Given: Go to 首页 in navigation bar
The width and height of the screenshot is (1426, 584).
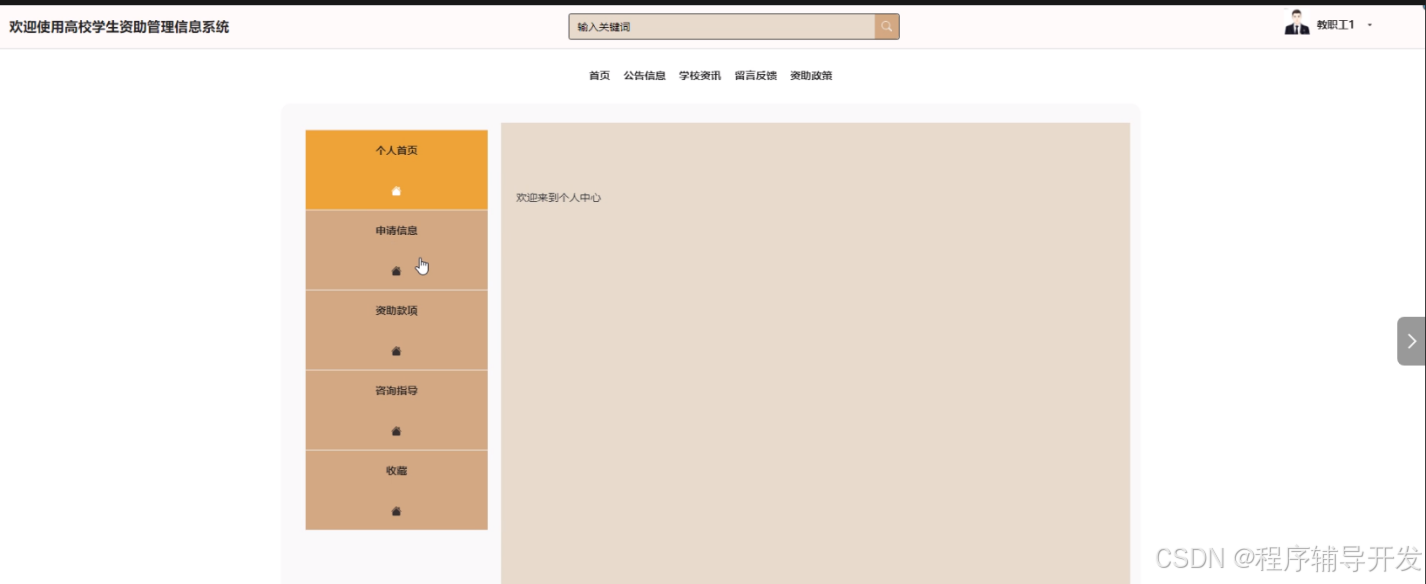Looking at the screenshot, I should 599,76.
